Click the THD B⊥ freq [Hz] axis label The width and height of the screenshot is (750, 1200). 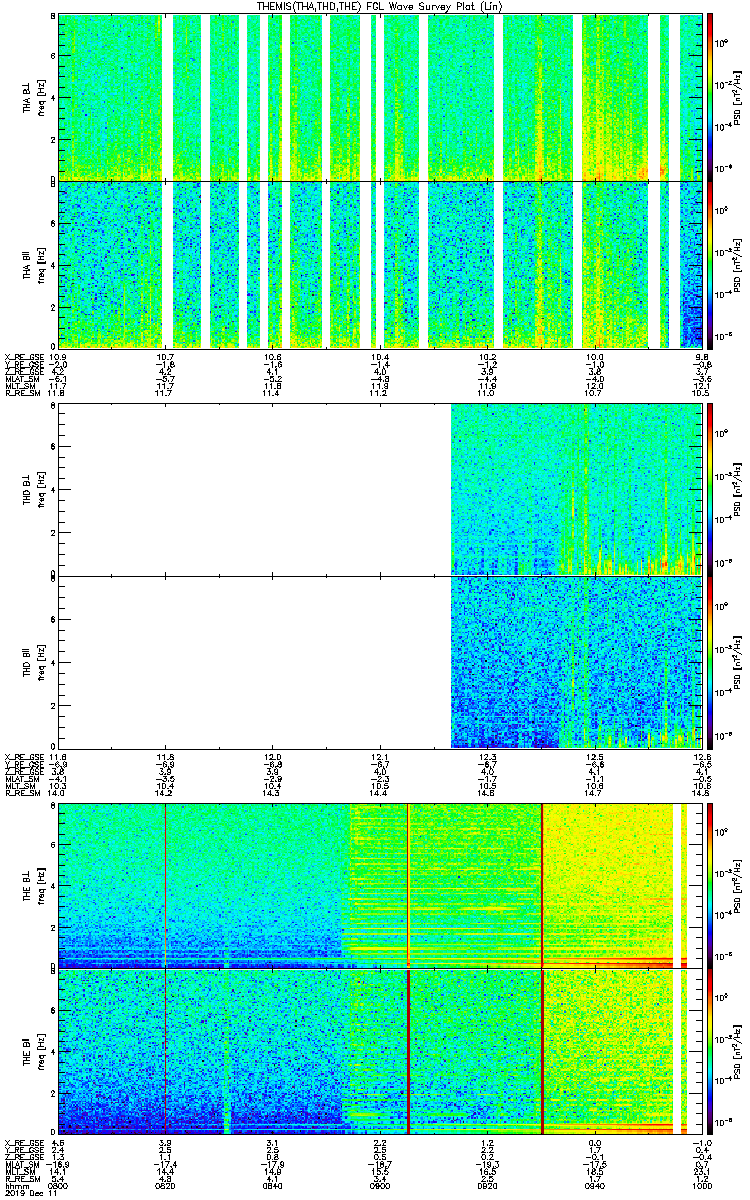[41, 490]
